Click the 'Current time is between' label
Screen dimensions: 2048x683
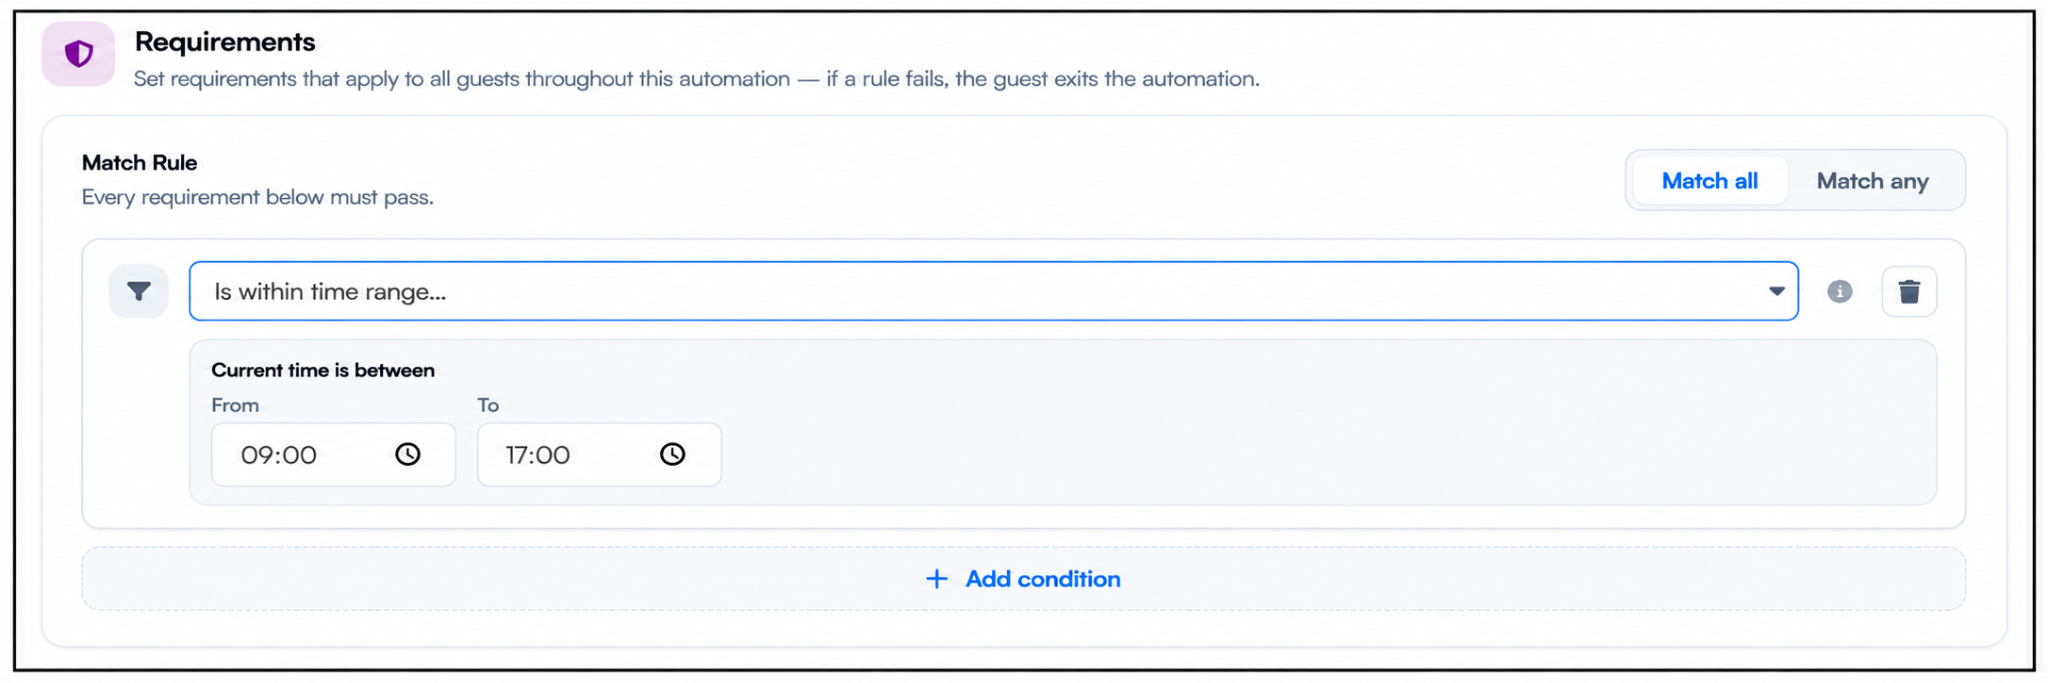(323, 370)
